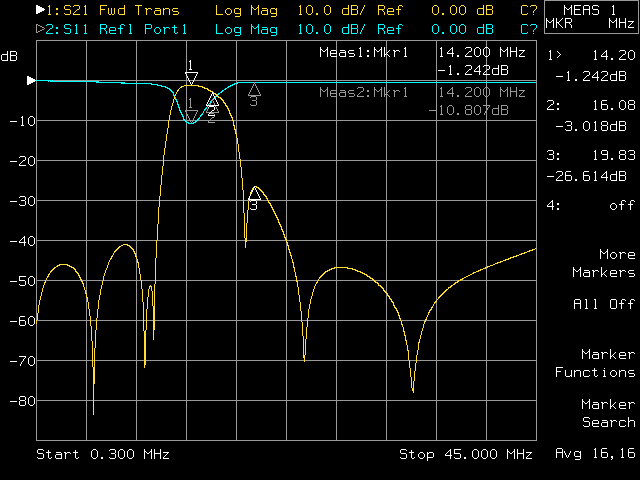Click the Avg 16,16 averaging indicator
Viewport: 640px width, 480px height.
[595, 453]
